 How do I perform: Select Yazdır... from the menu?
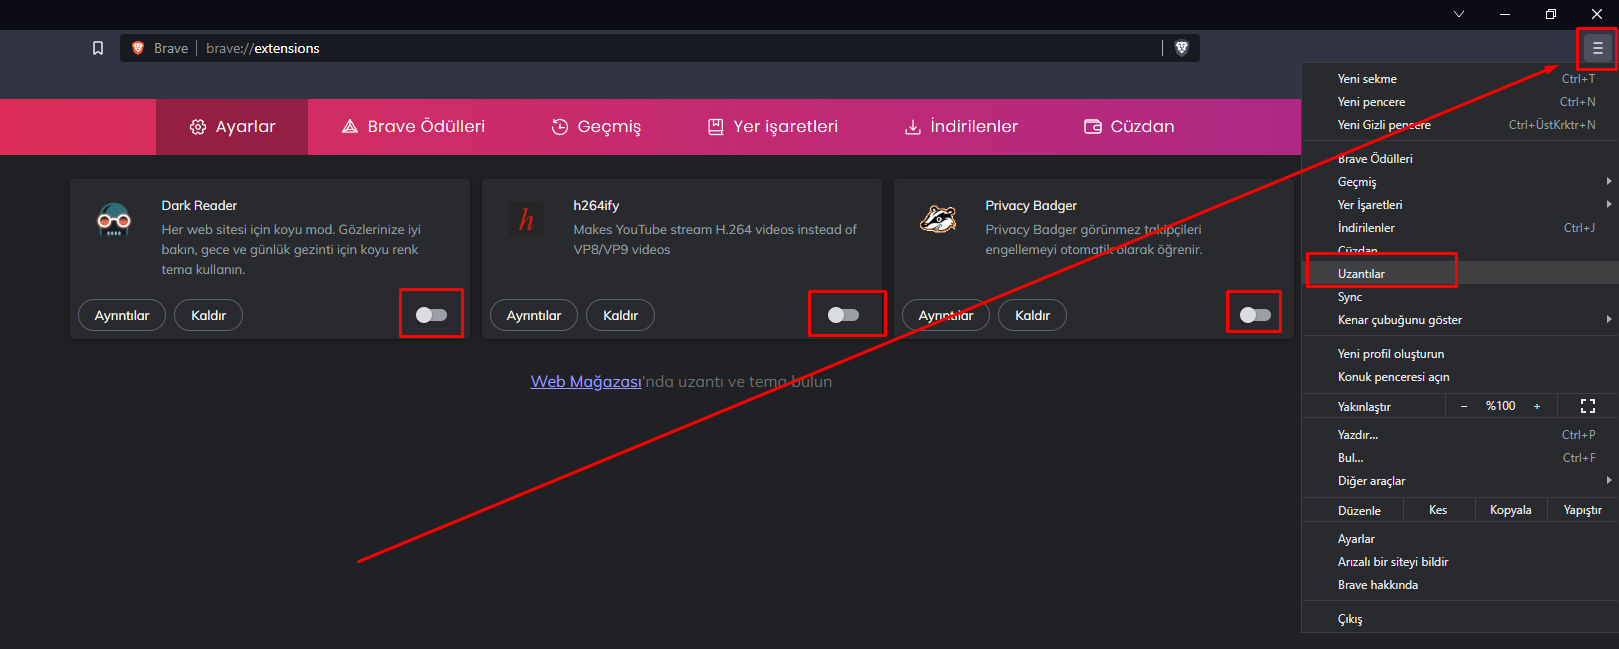pyautogui.click(x=1460, y=435)
